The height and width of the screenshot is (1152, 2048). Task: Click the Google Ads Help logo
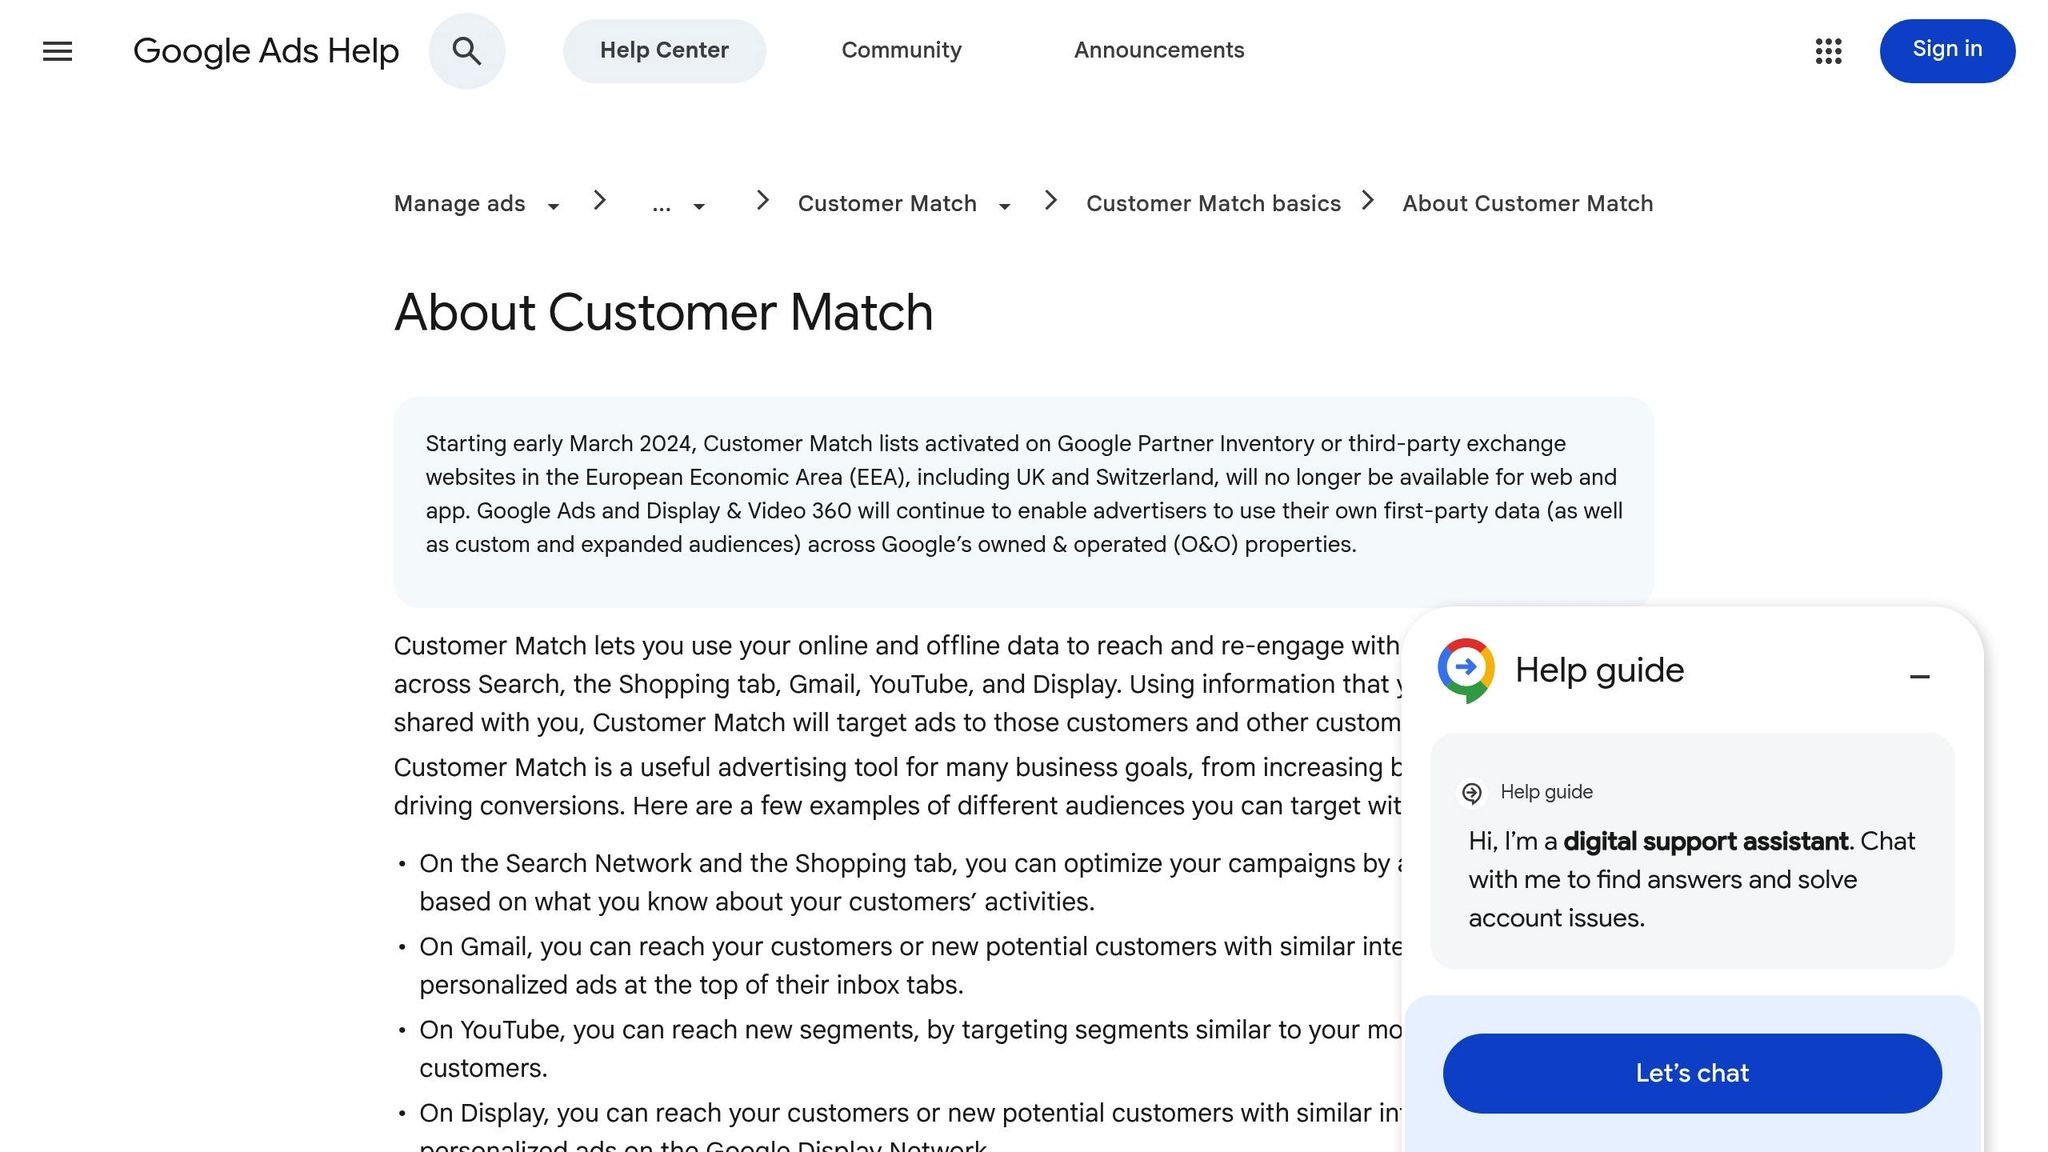(x=266, y=50)
